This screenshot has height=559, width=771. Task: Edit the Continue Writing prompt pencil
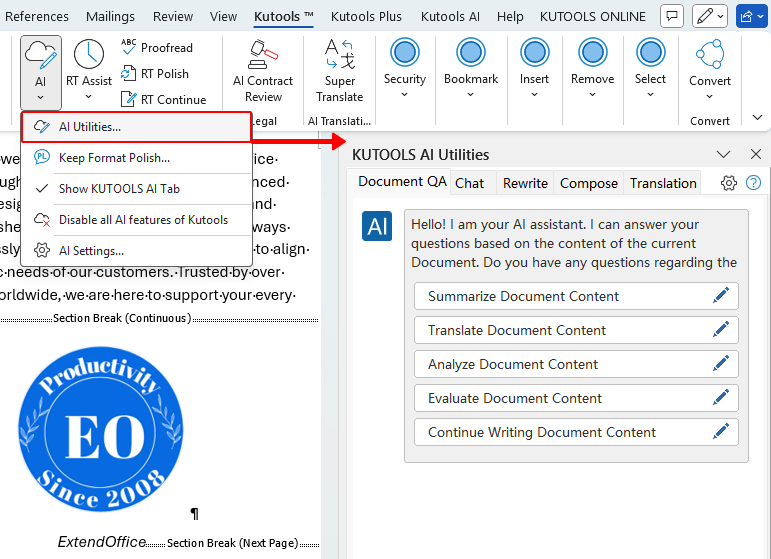click(721, 431)
